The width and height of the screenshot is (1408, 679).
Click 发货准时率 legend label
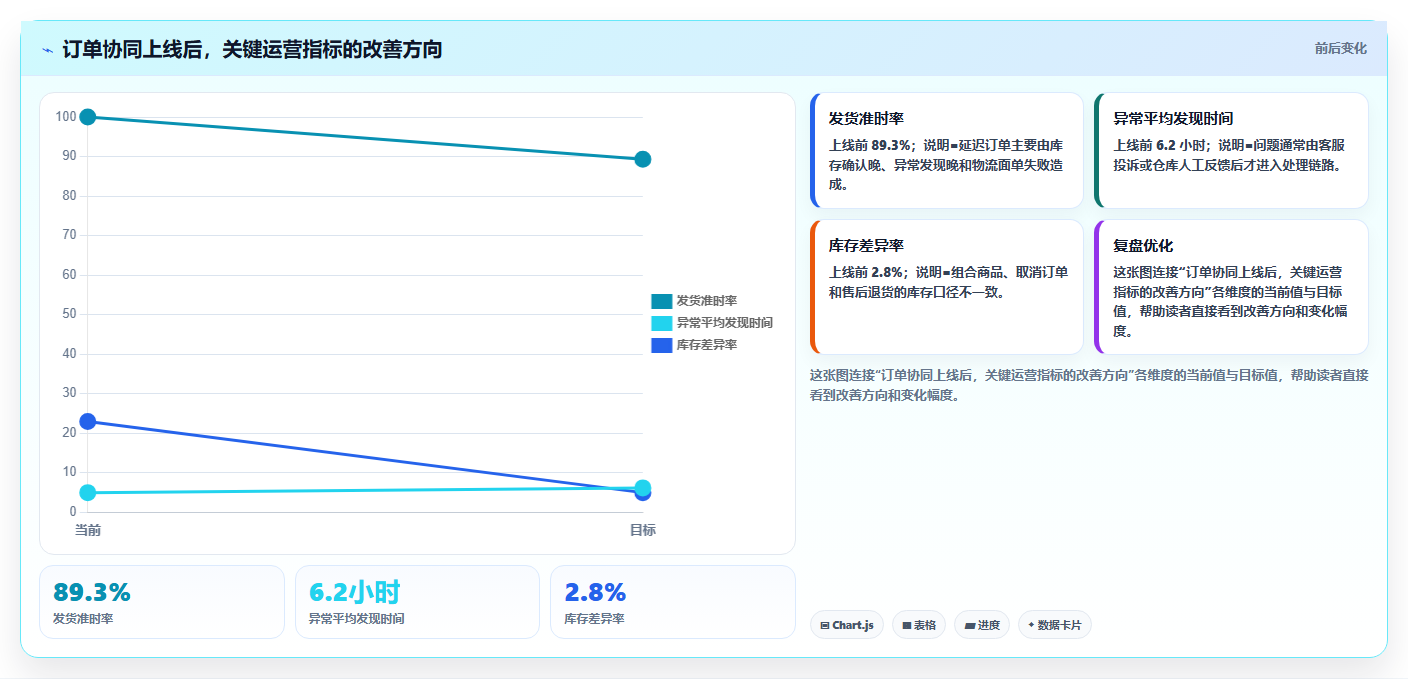pyautogui.click(x=707, y=301)
